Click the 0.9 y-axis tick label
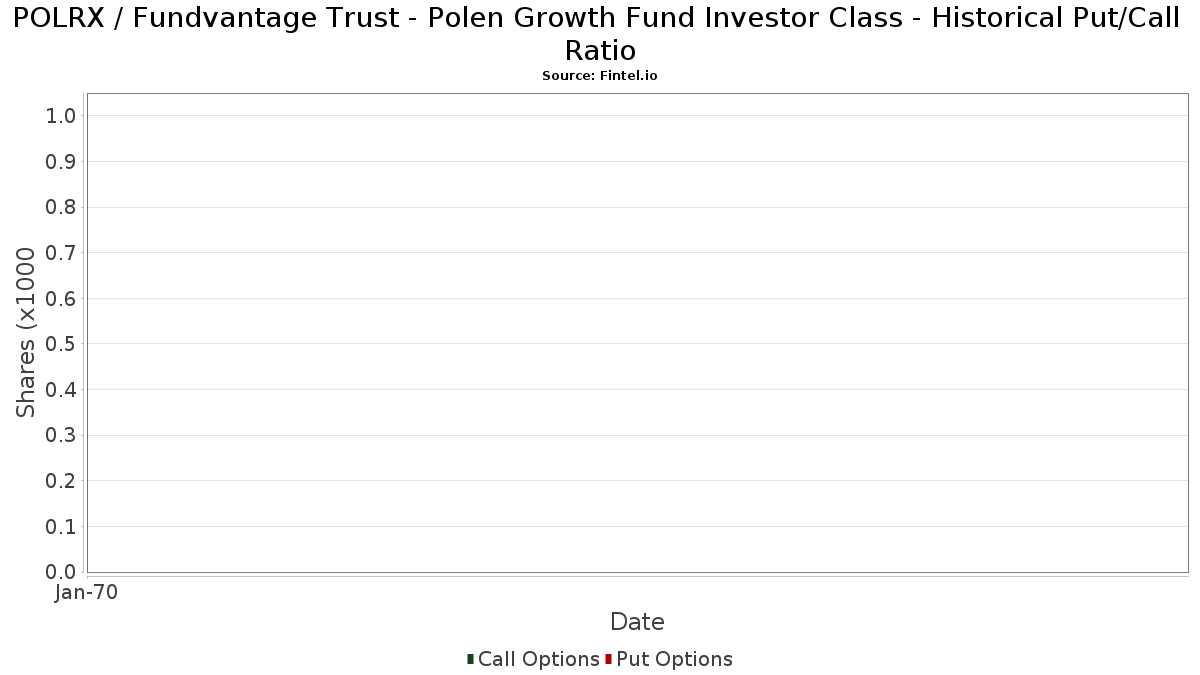Viewport: 1200px width, 675px height. coord(61,162)
